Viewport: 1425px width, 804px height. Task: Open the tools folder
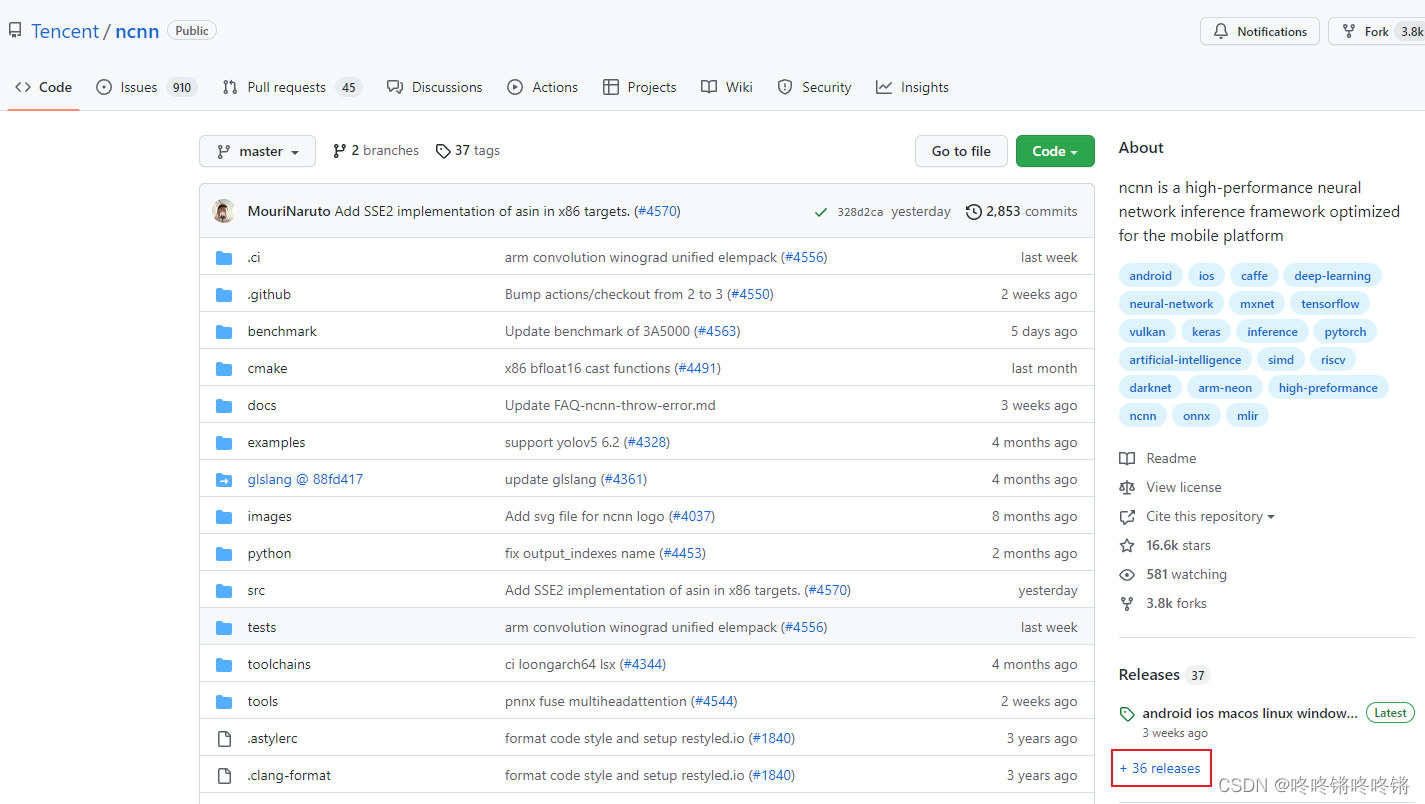[x=263, y=701]
